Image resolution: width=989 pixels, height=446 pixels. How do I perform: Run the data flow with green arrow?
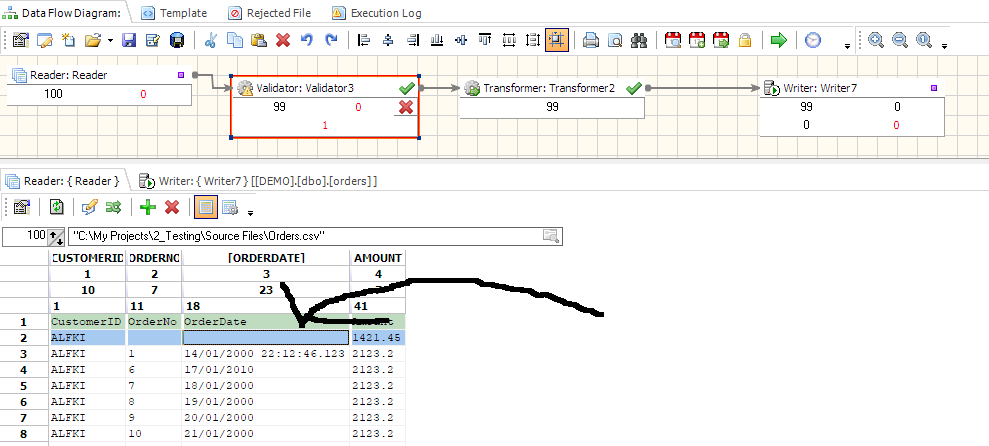(779, 40)
